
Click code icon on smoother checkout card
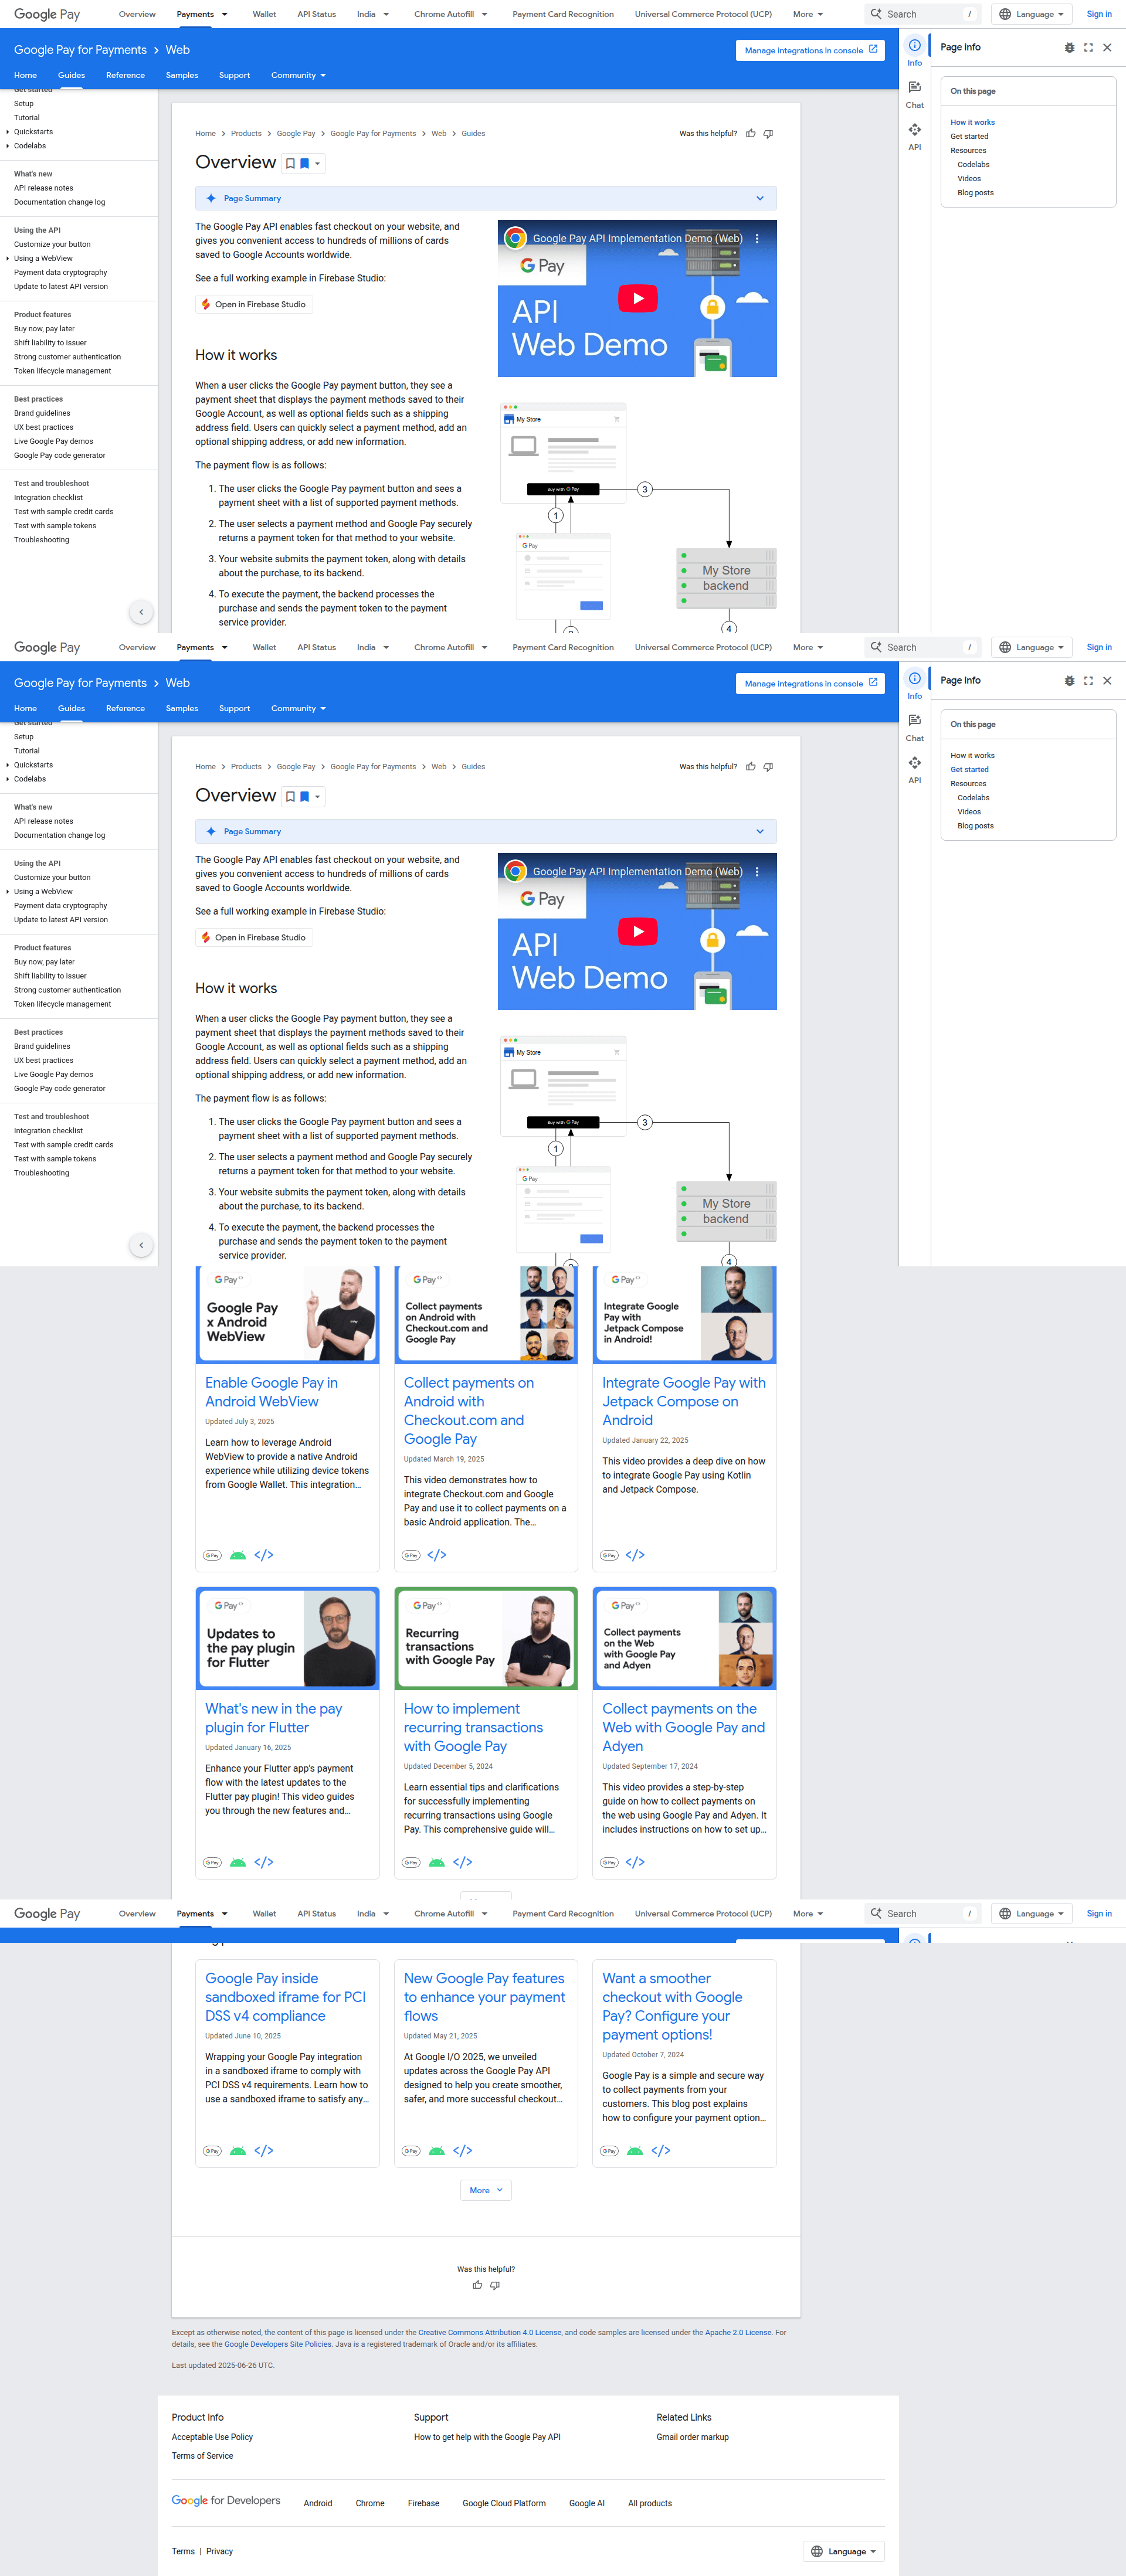pyautogui.click(x=661, y=2151)
